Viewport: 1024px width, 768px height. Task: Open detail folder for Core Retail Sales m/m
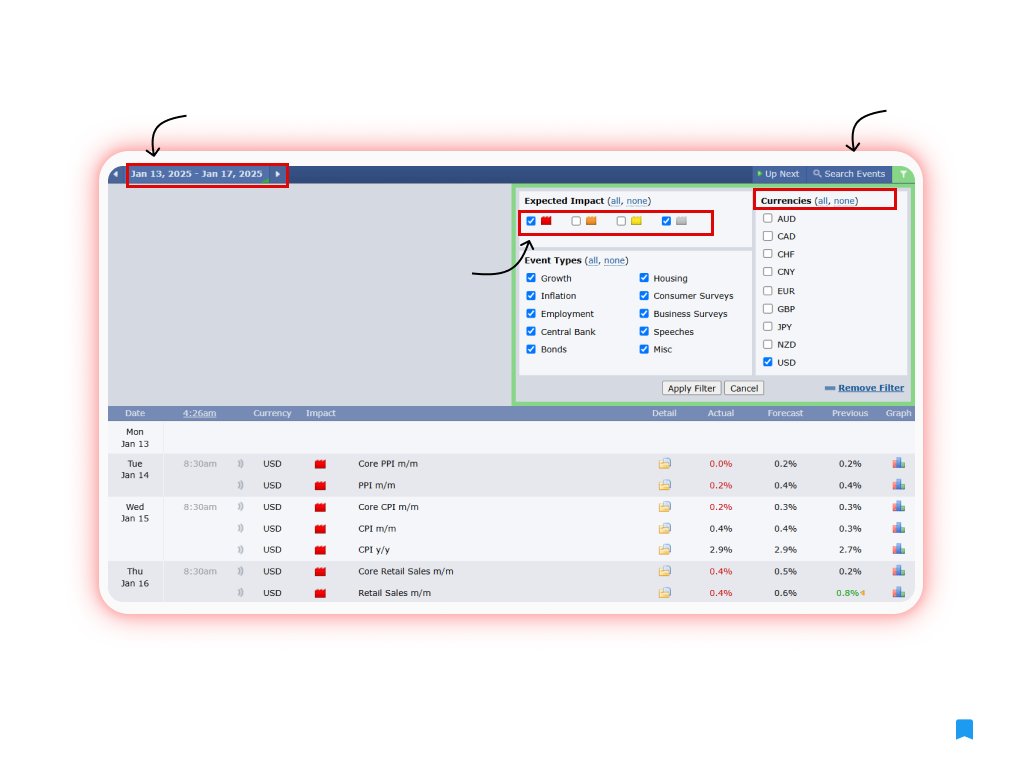[x=664, y=571]
